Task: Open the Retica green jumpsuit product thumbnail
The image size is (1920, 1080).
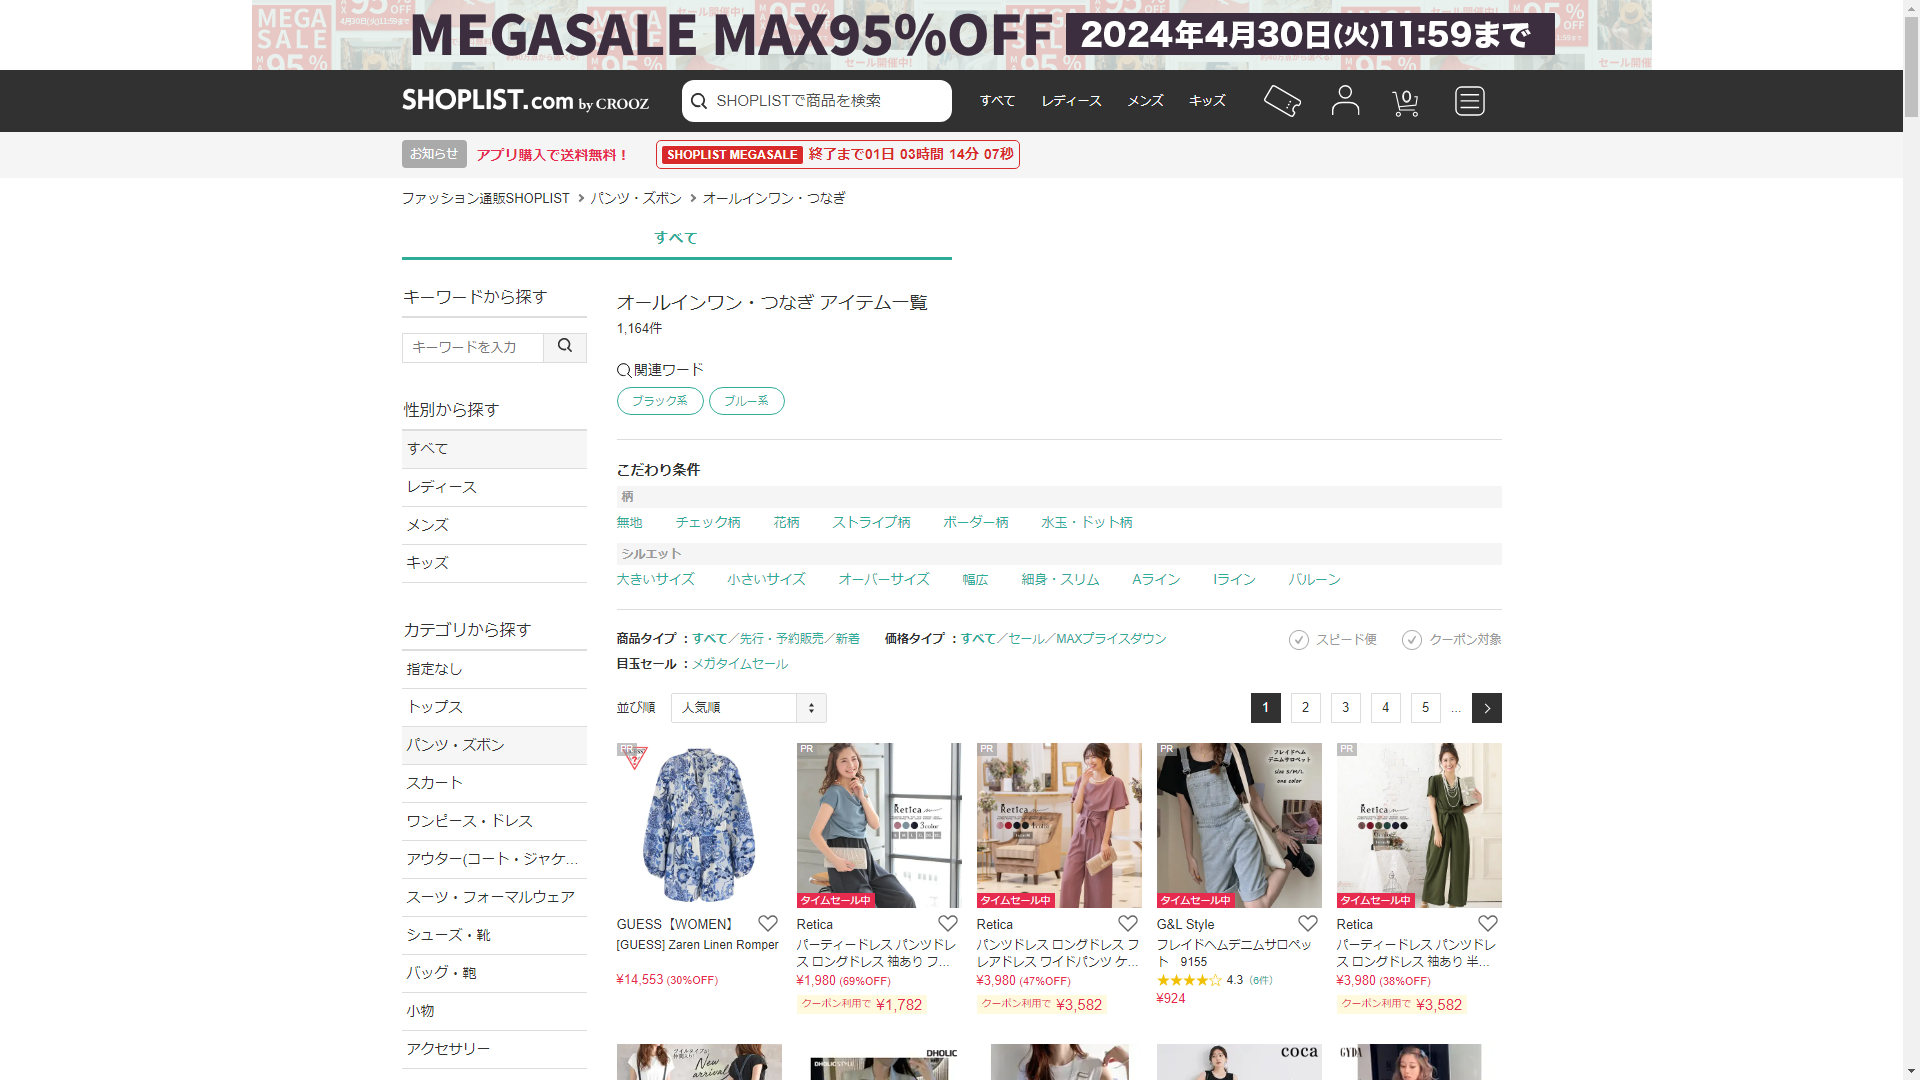Action: tap(1419, 825)
